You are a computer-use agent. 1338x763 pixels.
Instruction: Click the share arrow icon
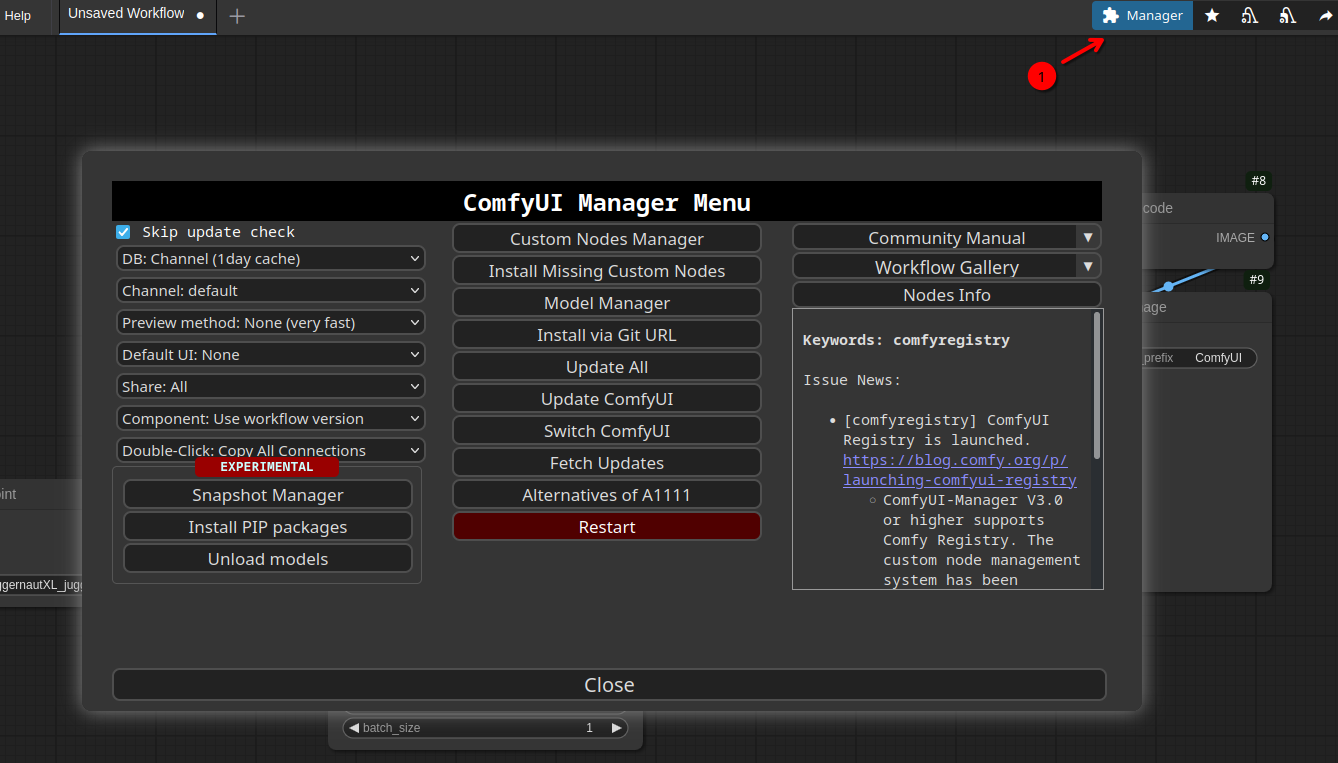pos(1325,15)
